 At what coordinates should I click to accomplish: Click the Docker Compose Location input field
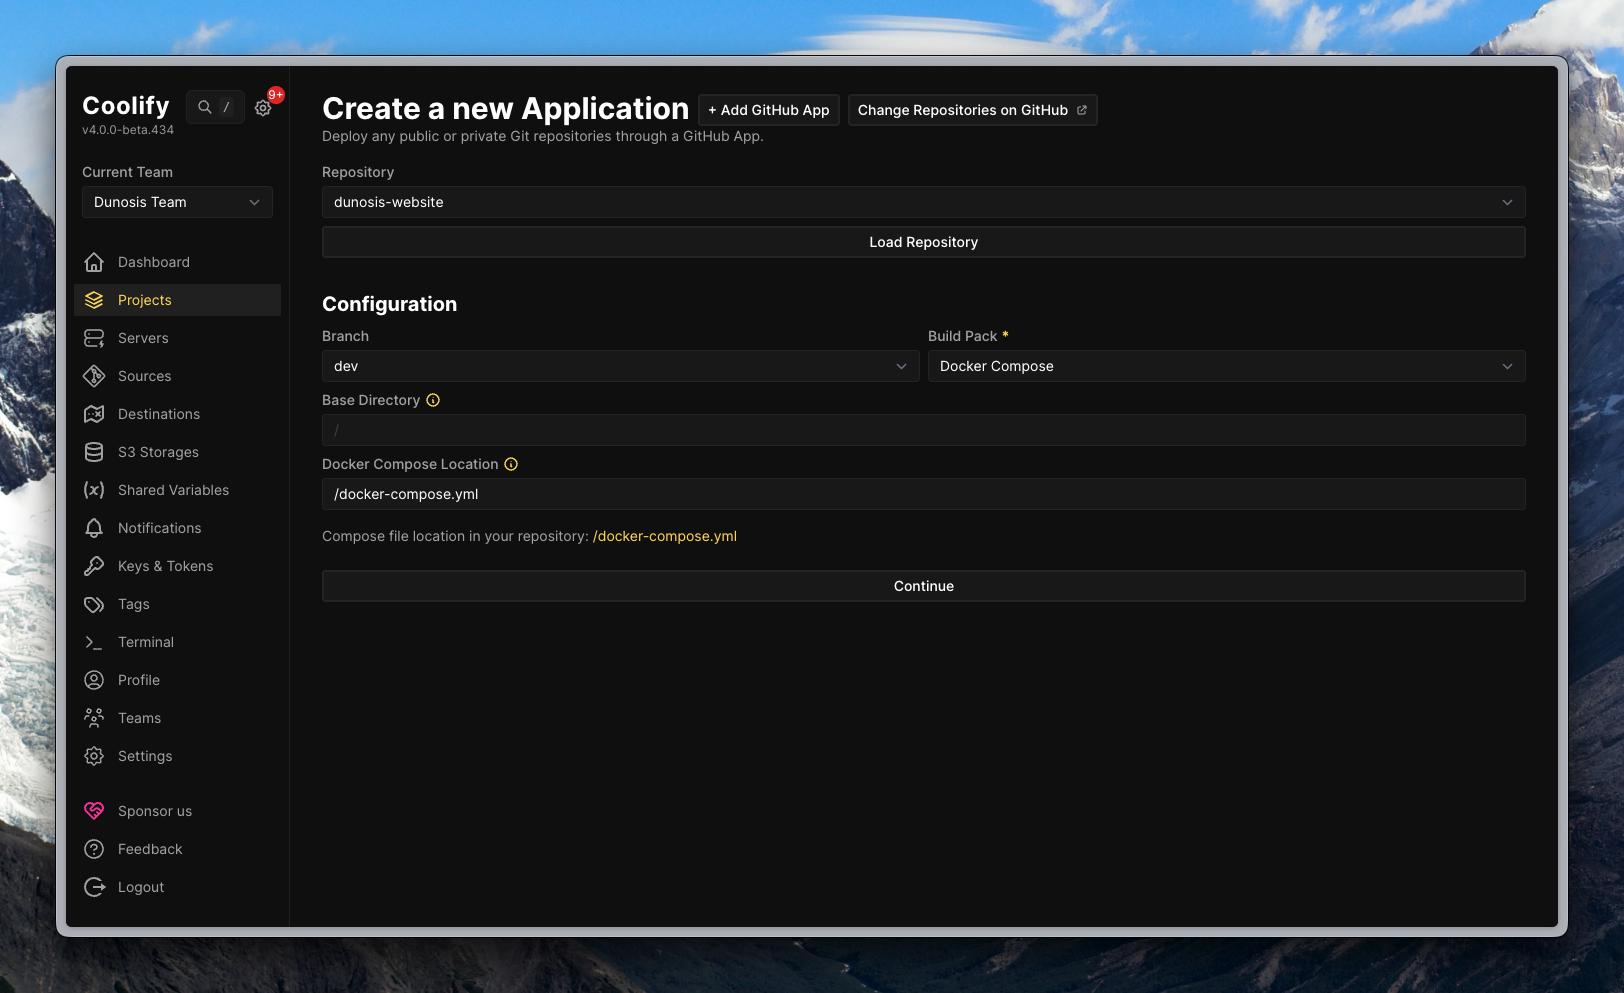(x=923, y=494)
